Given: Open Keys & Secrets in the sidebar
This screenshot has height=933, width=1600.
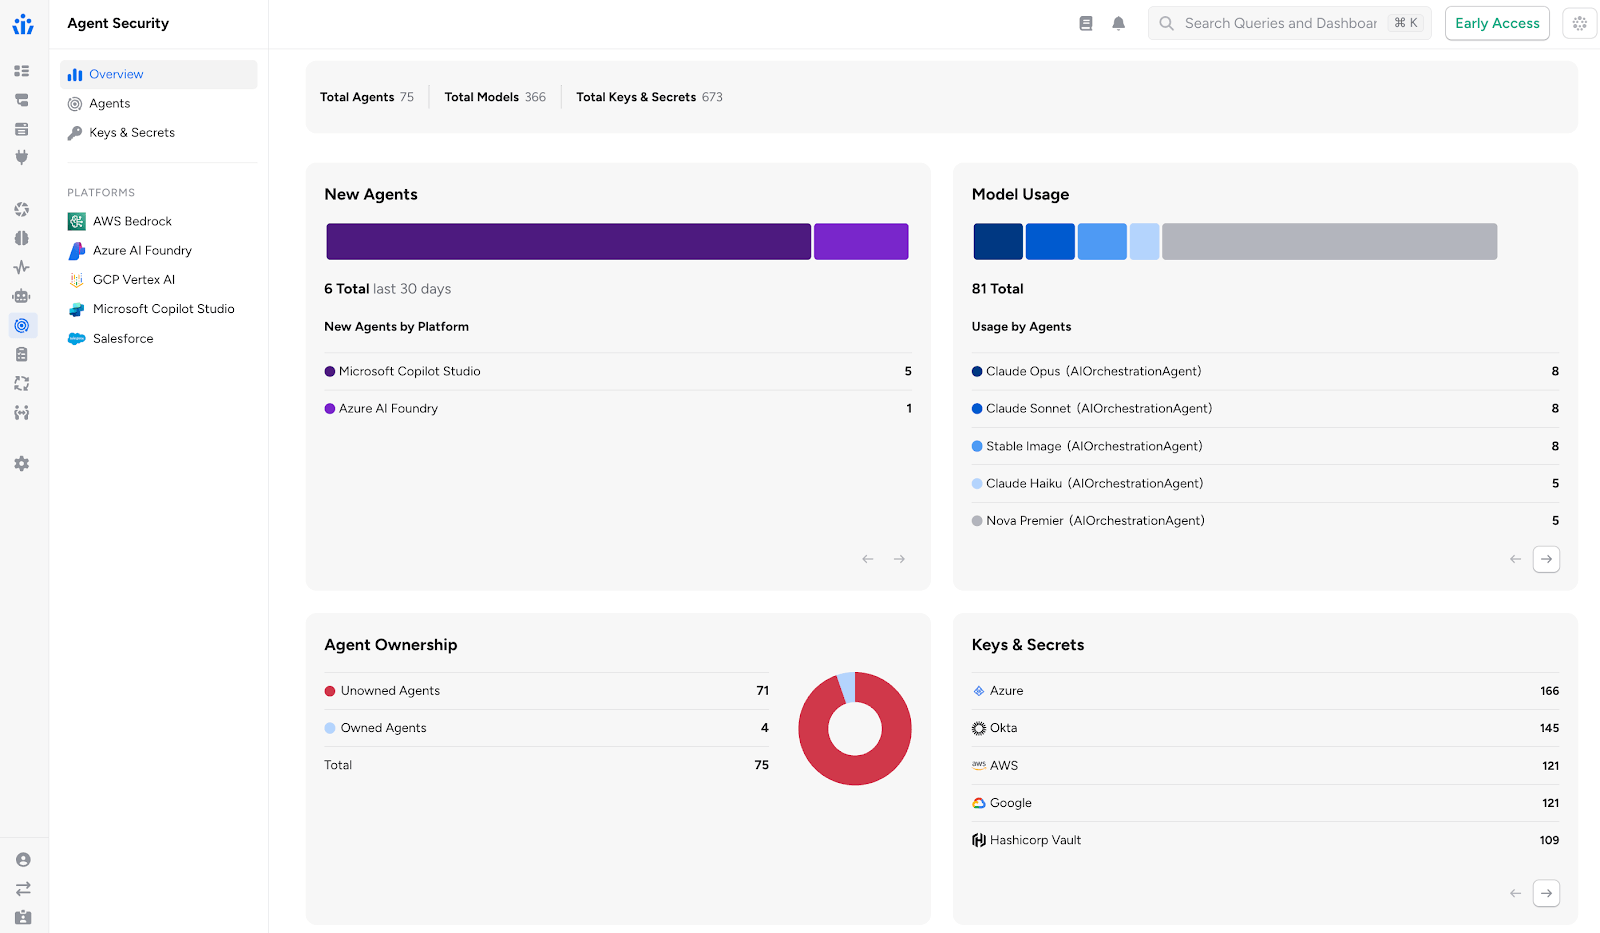Looking at the screenshot, I should coord(131,132).
